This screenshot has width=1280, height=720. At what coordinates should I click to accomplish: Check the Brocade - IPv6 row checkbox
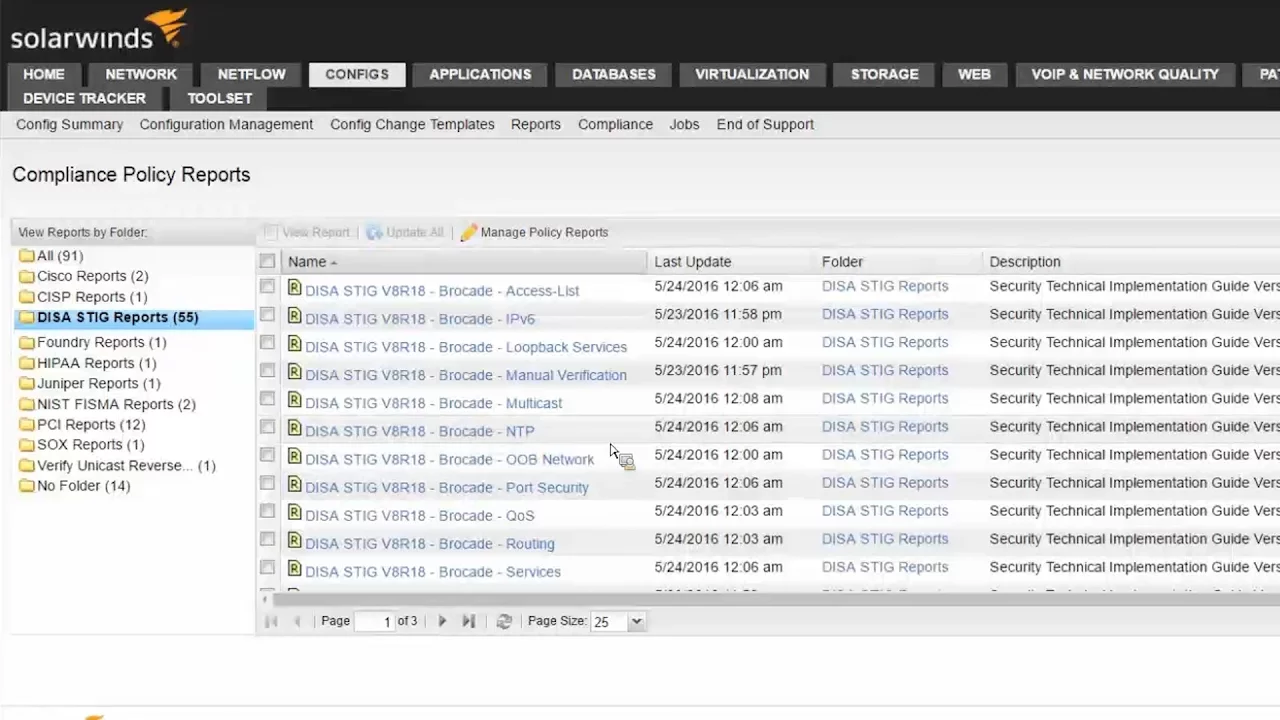[267, 314]
